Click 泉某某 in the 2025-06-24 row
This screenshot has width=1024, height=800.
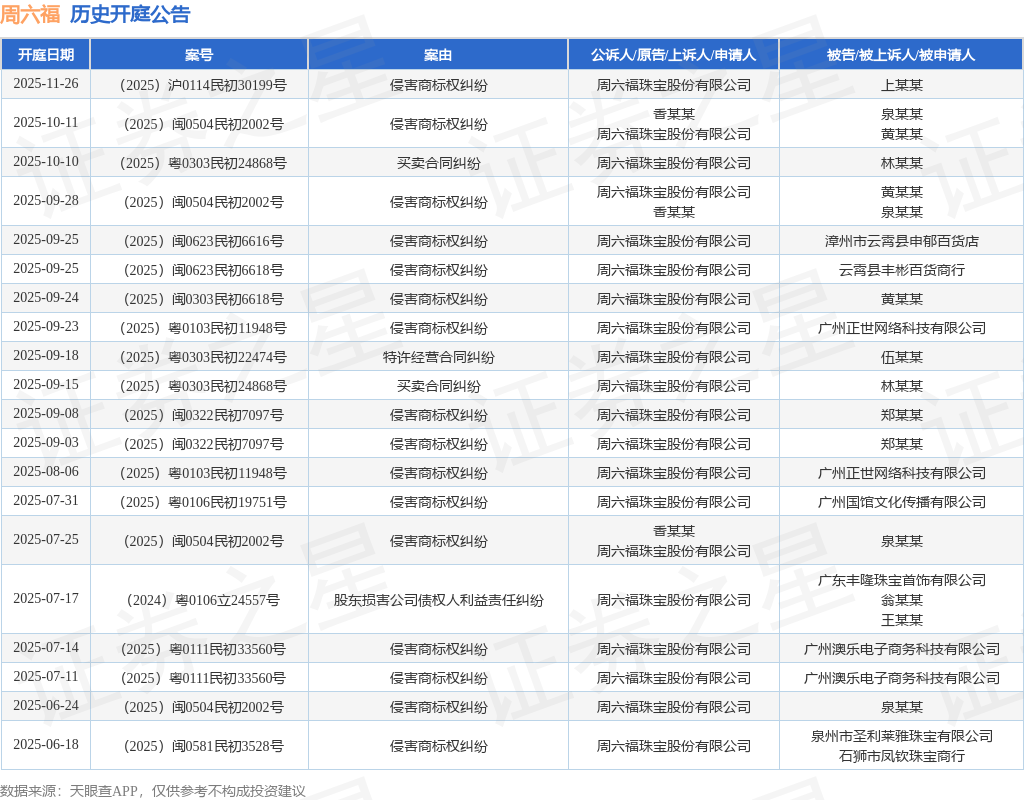coord(901,707)
